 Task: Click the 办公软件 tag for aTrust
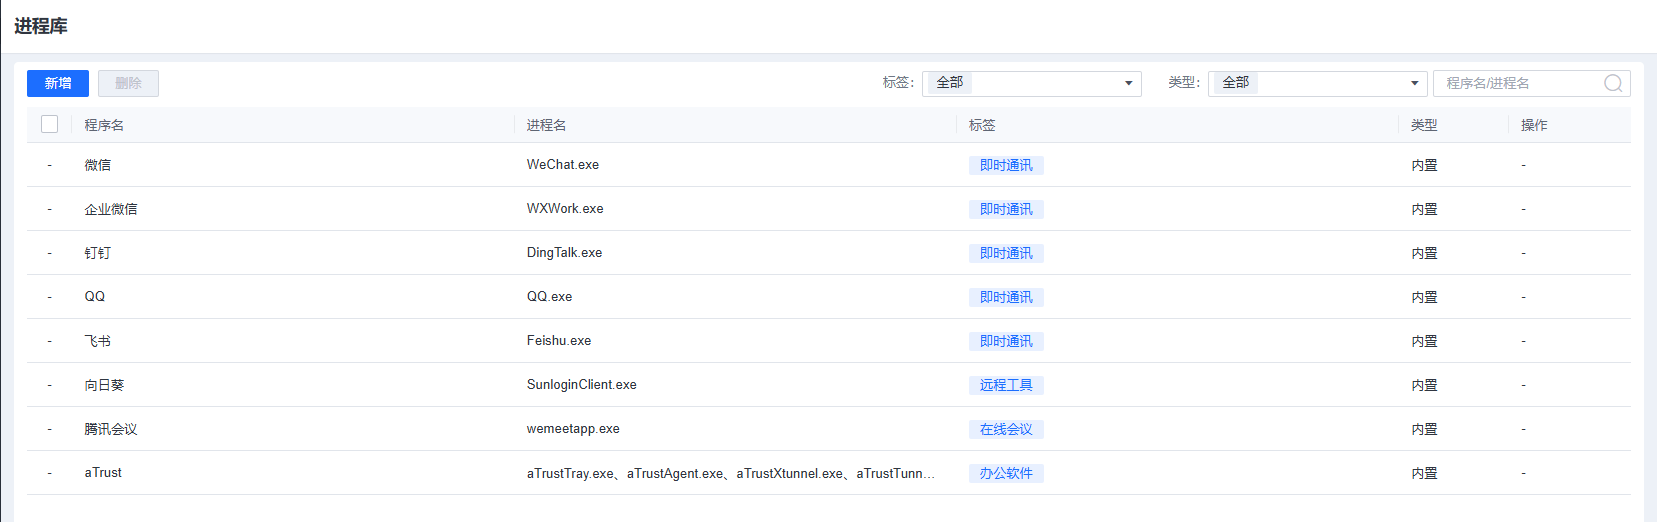[1006, 473]
